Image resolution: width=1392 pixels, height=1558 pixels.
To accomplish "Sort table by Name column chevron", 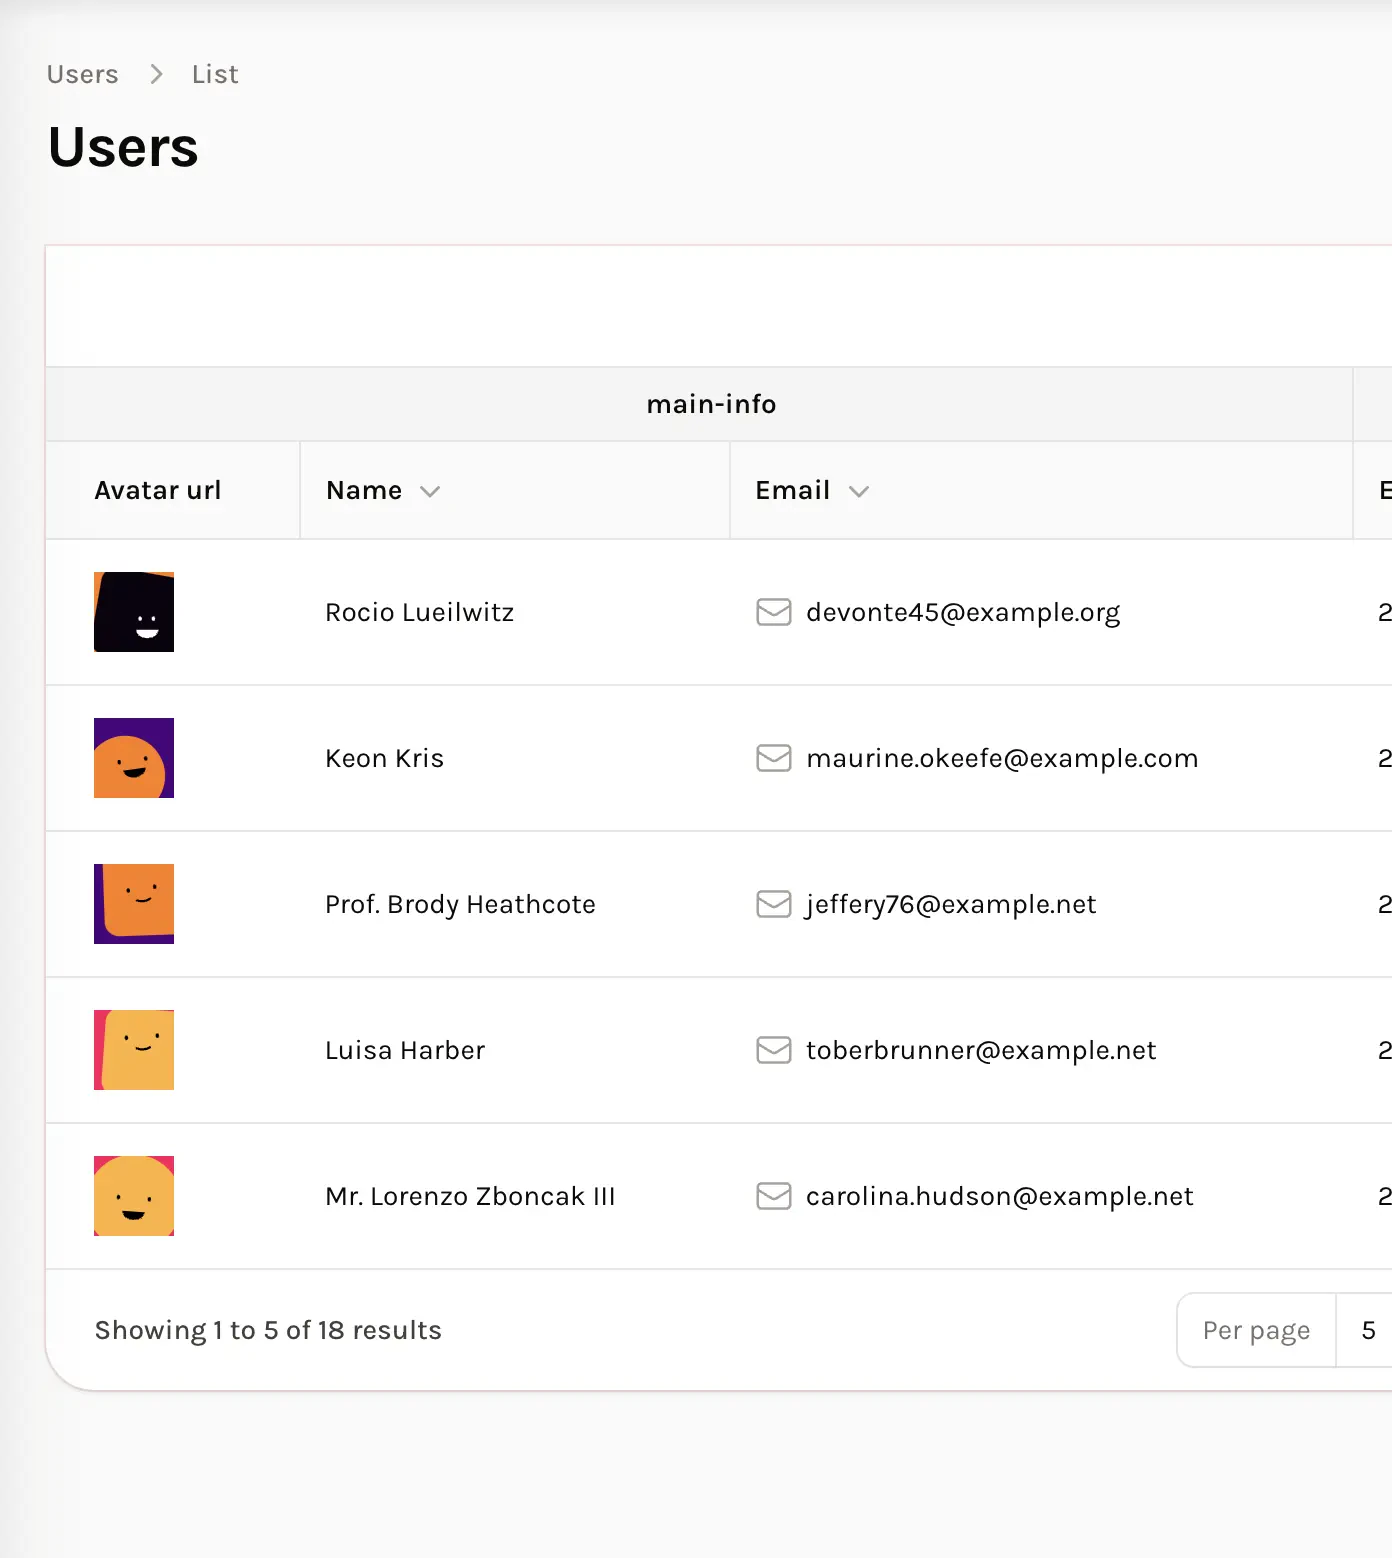I will (430, 491).
